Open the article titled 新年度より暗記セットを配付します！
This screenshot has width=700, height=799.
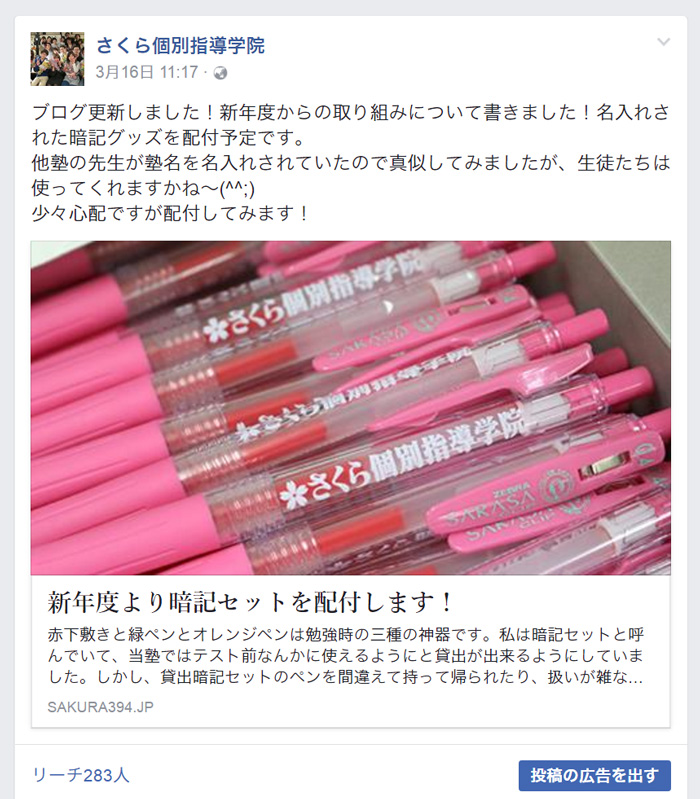250,602
